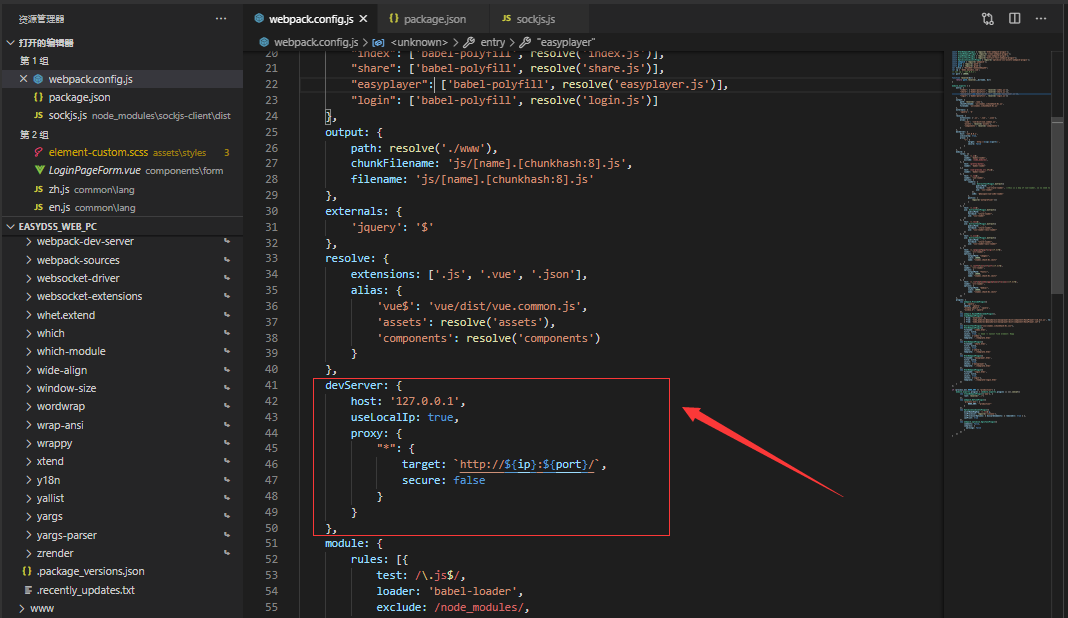Click the 第 2 组 group header

[x=34, y=134]
